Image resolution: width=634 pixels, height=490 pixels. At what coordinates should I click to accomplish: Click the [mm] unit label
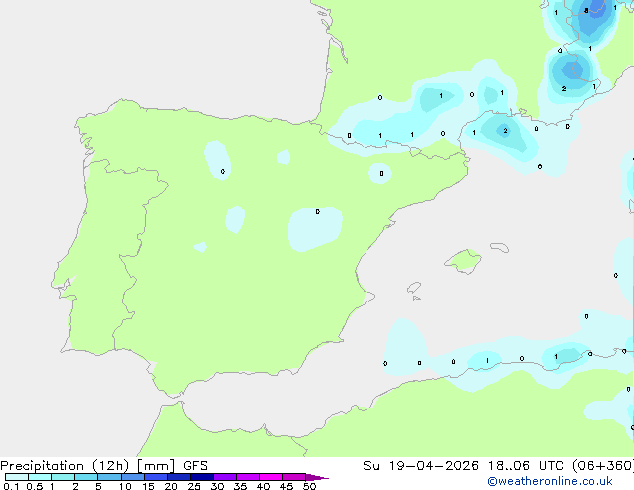pos(156,466)
